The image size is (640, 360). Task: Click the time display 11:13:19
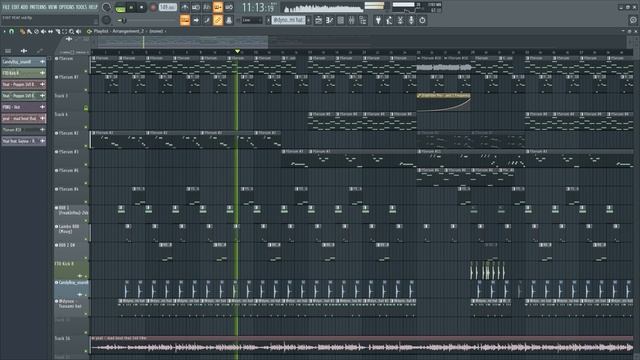(258, 7)
